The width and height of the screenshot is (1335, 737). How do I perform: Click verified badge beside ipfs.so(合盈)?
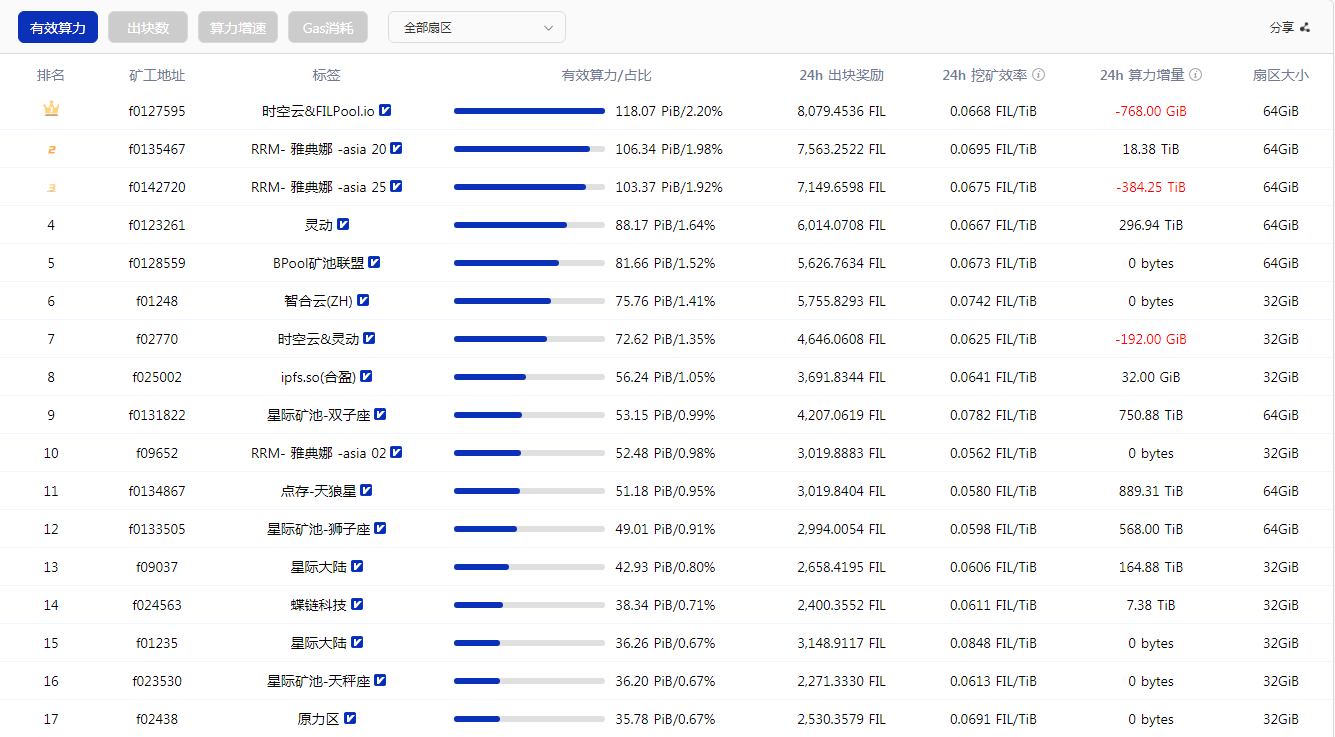(x=366, y=377)
